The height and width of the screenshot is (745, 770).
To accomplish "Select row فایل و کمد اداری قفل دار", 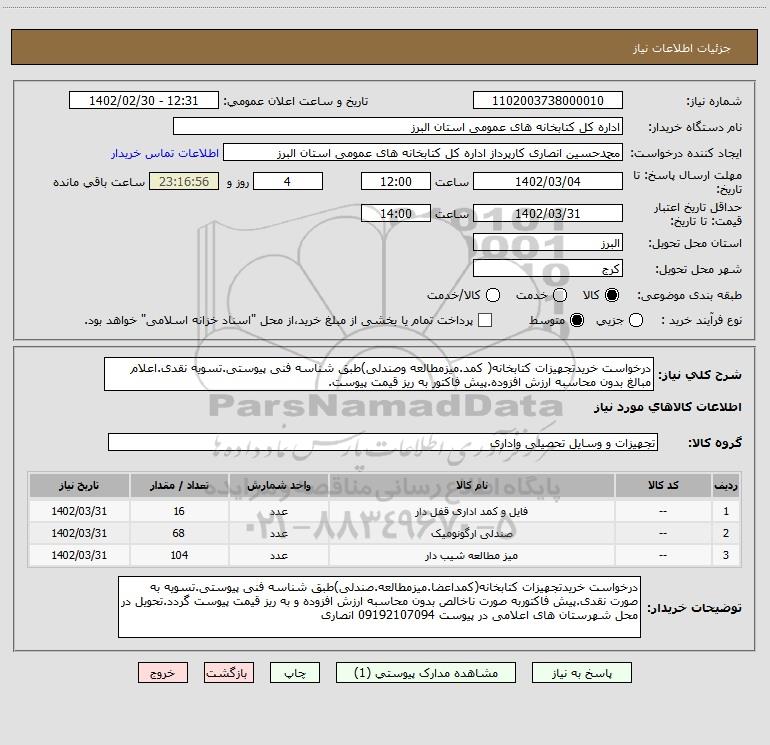I will (x=385, y=511).
